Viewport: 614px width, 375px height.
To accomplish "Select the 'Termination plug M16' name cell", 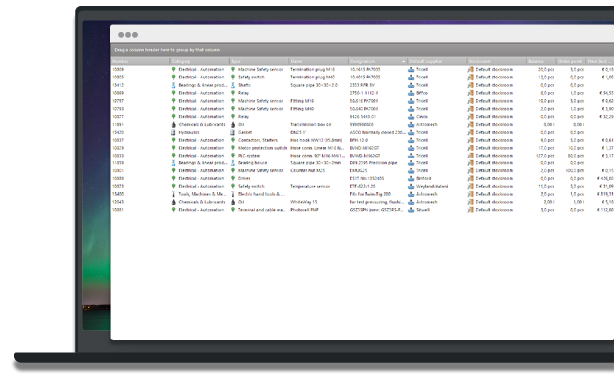I will pos(312,69).
